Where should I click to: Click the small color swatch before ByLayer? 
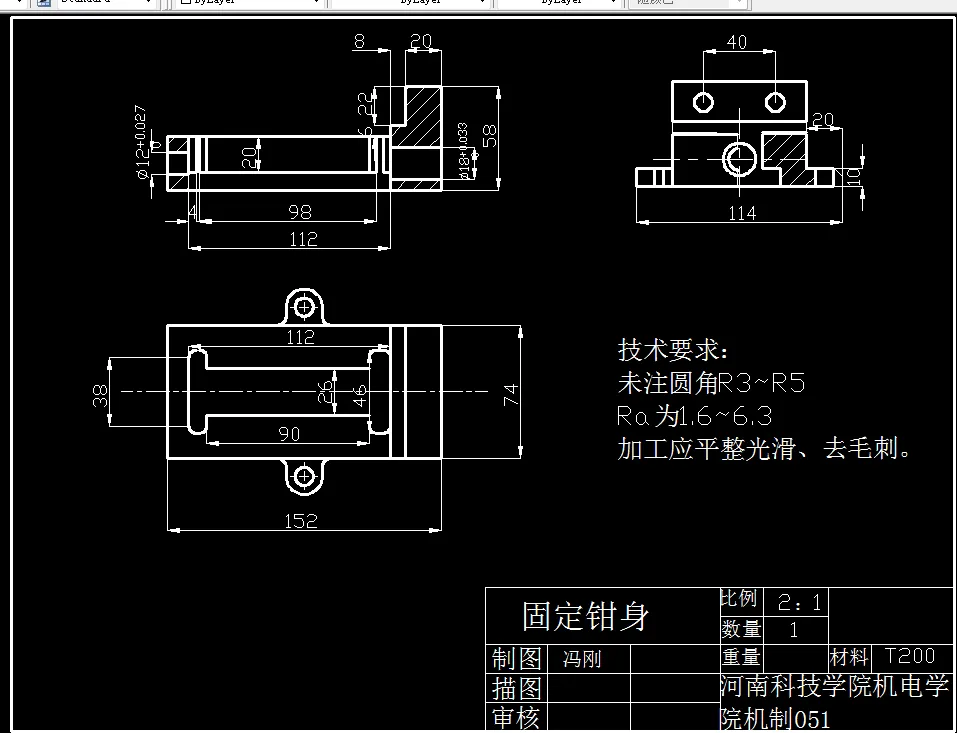(x=185, y=4)
